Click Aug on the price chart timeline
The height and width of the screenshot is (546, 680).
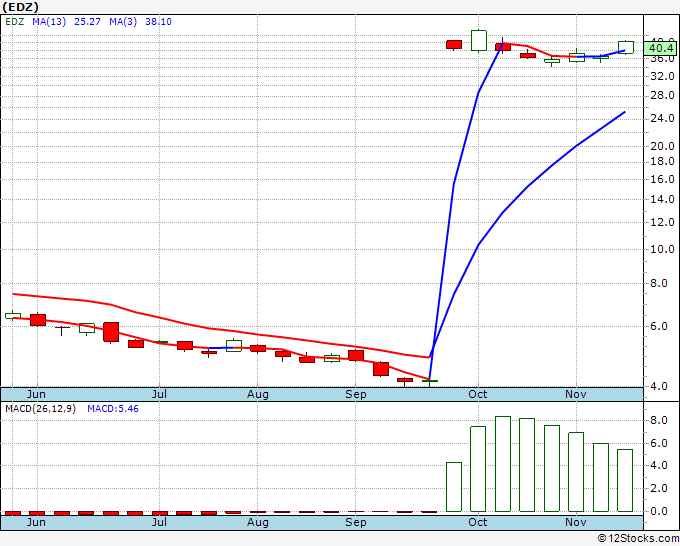pos(258,394)
